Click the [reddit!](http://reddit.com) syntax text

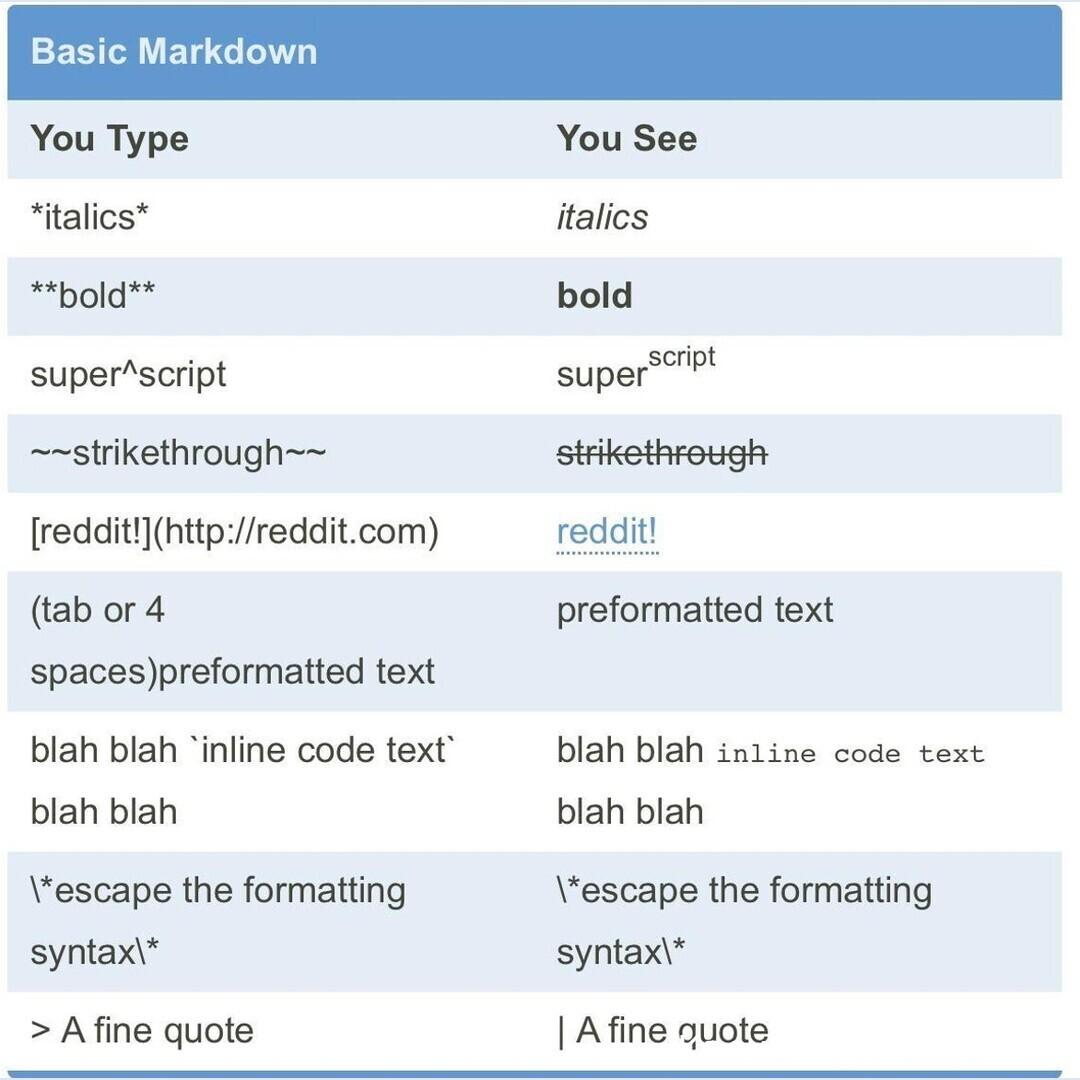(x=234, y=532)
